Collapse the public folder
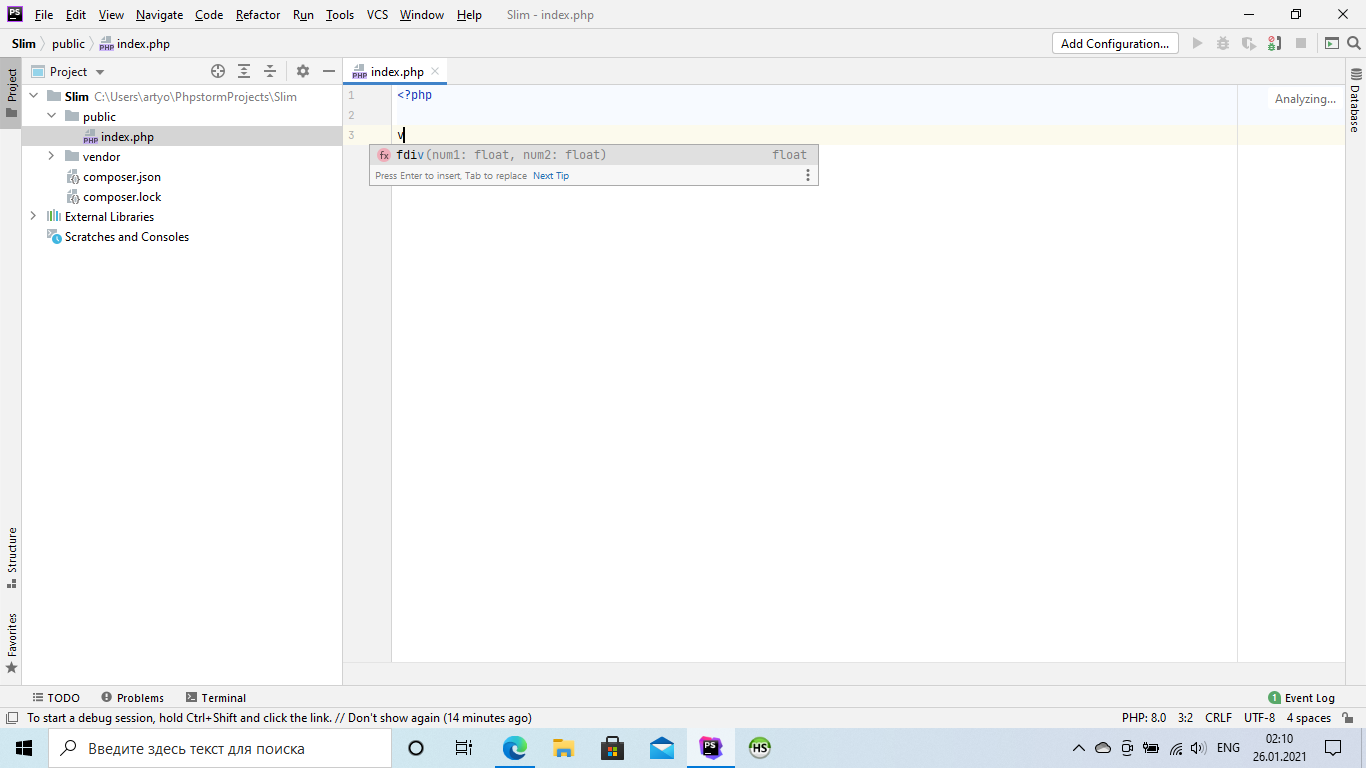The image size is (1366, 768). [52, 116]
